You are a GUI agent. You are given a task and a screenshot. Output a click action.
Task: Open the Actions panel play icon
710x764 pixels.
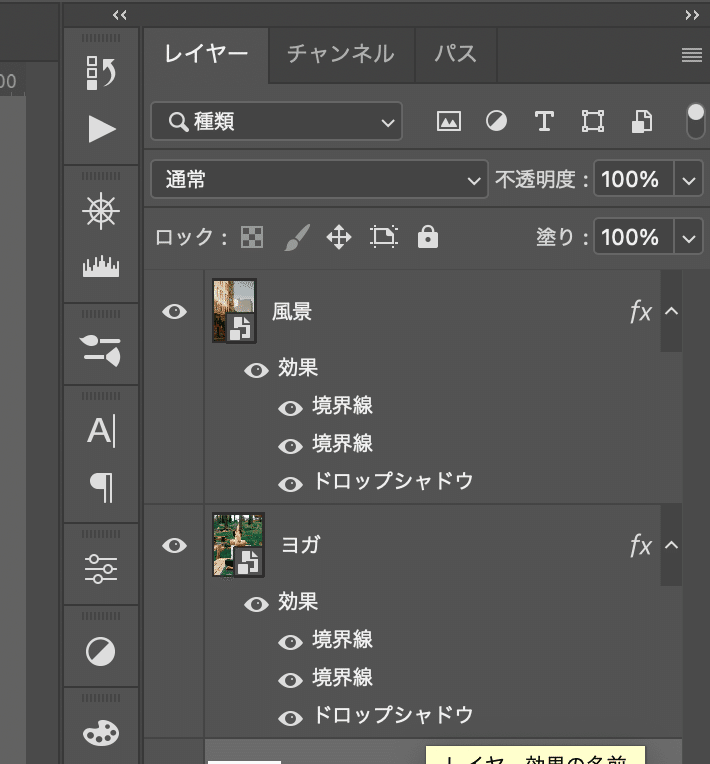[x=101, y=129]
